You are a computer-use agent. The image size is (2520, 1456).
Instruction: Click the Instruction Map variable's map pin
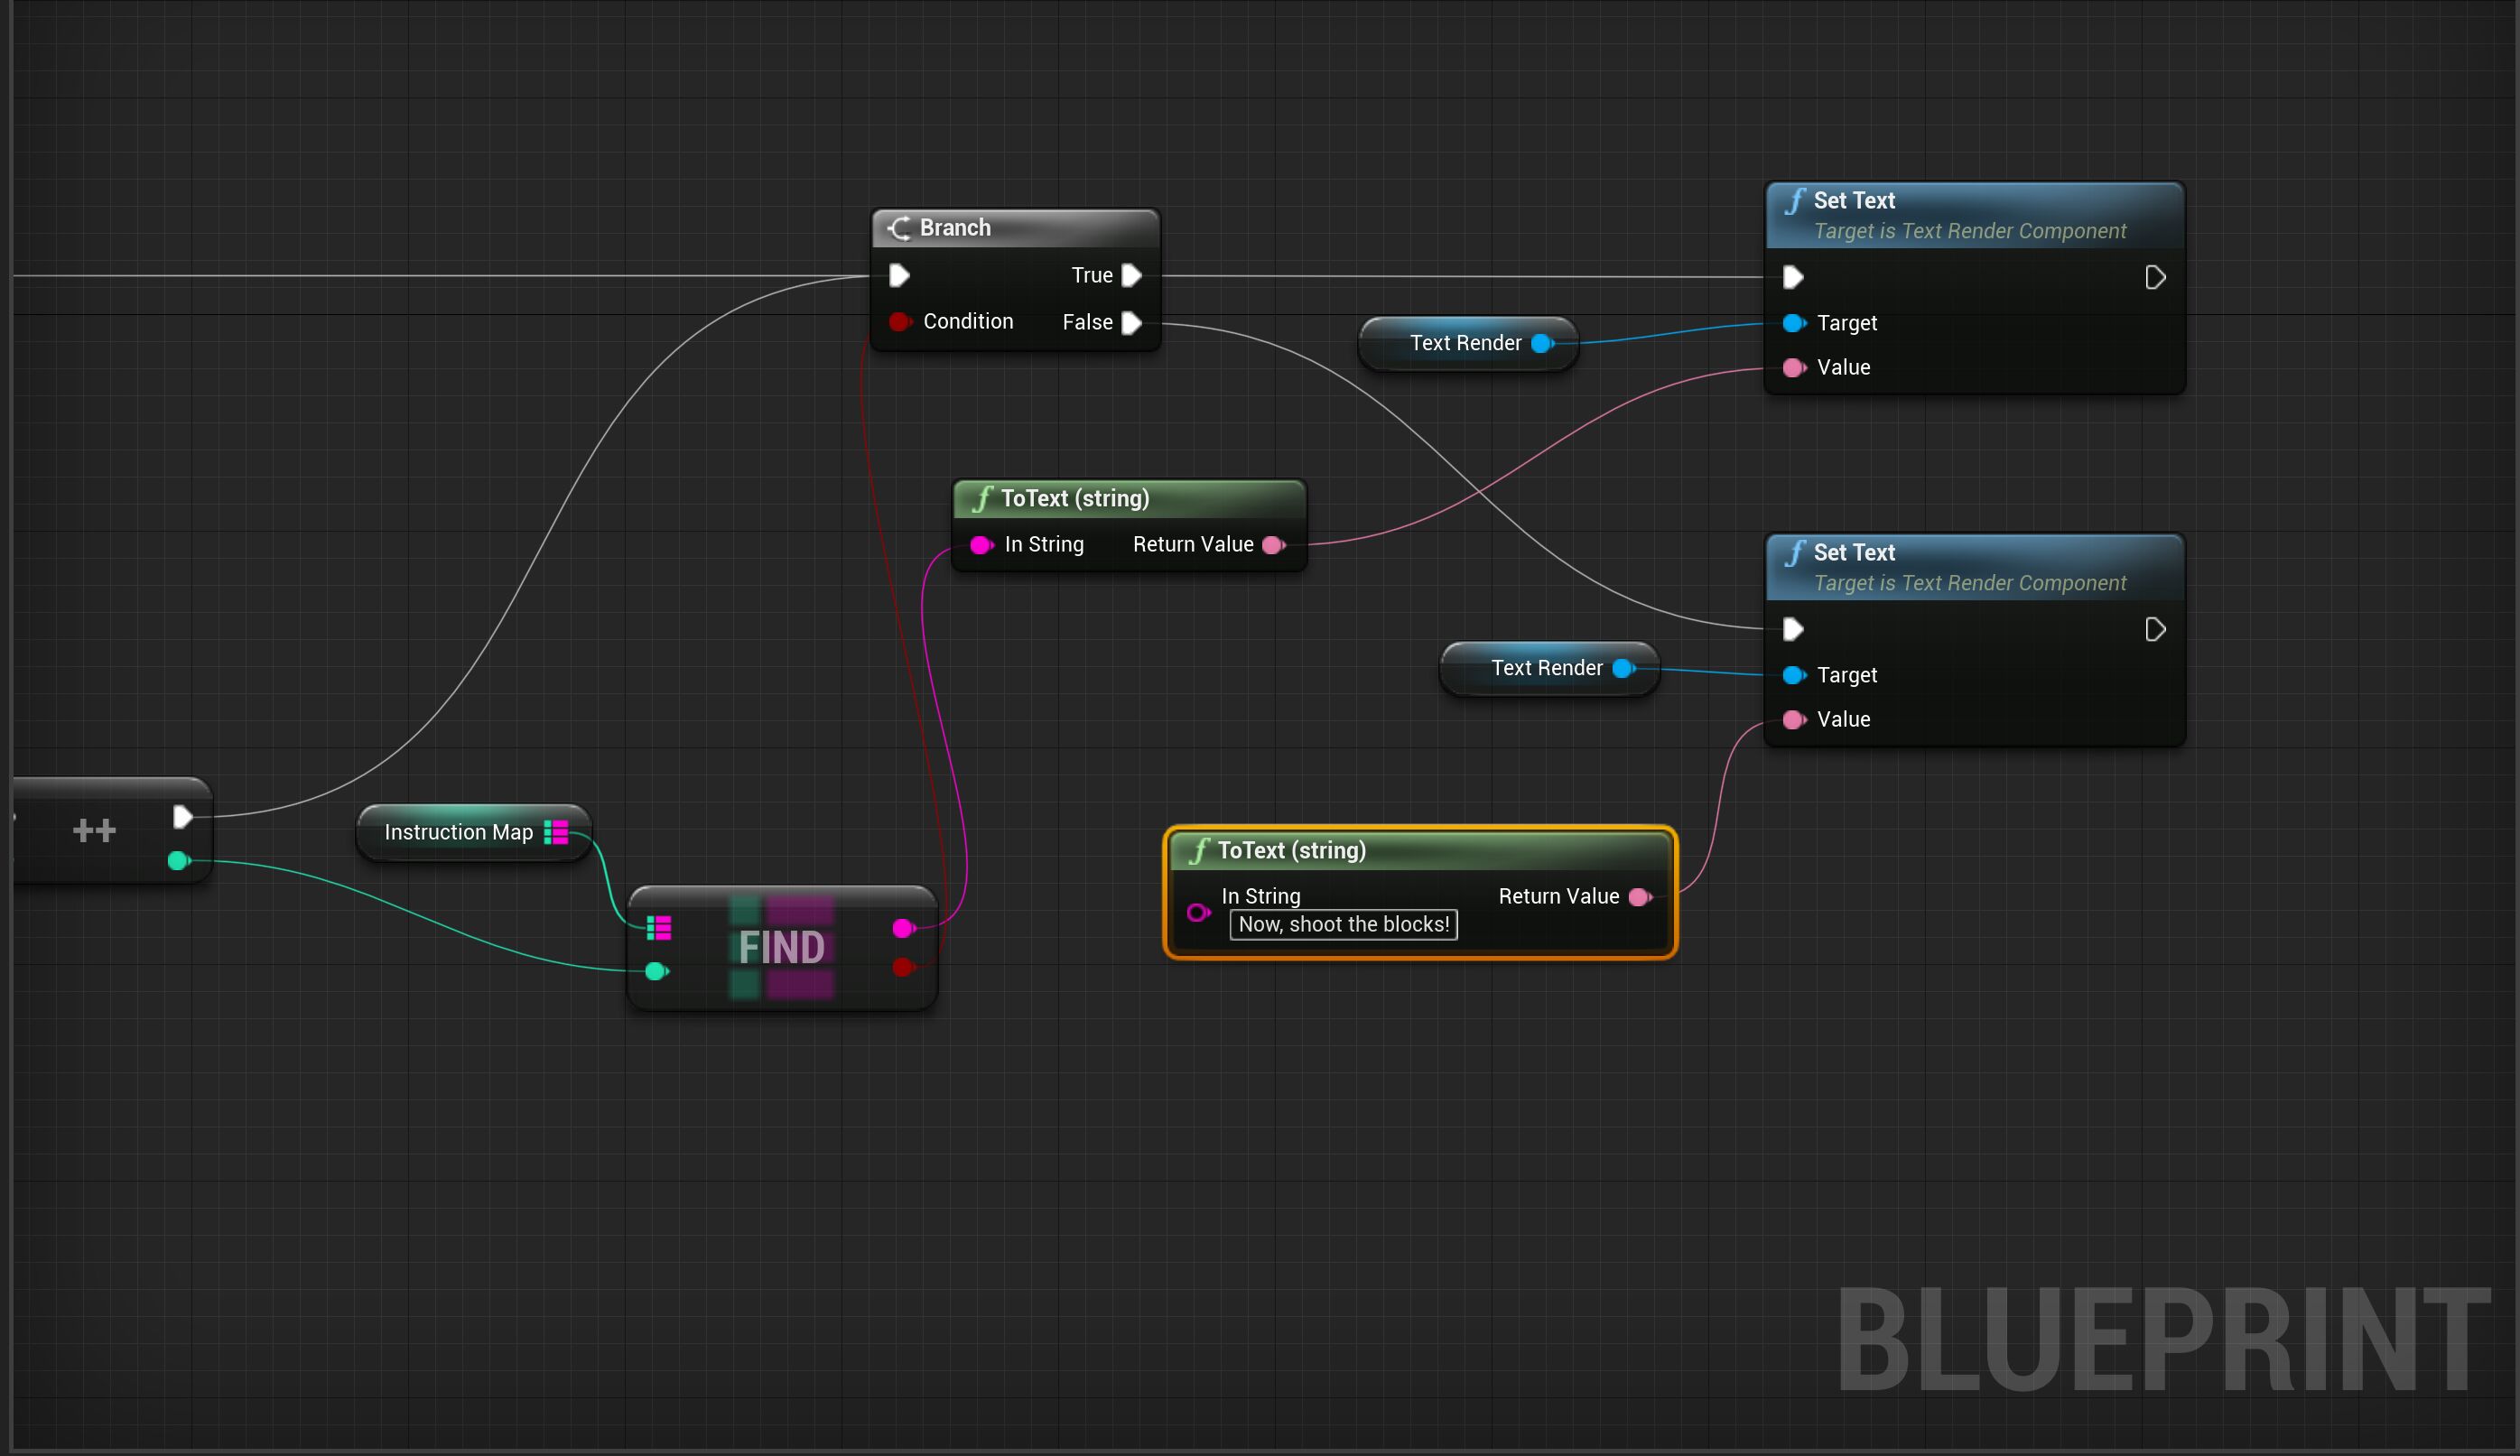(x=556, y=832)
